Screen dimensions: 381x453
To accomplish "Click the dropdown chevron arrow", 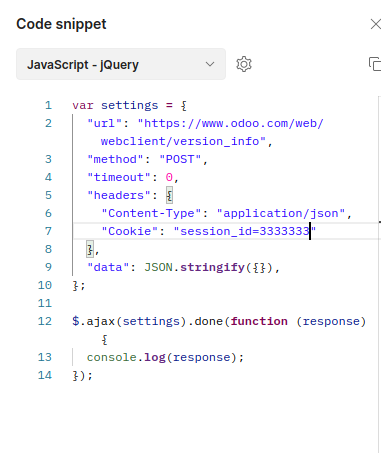I will [210, 64].
